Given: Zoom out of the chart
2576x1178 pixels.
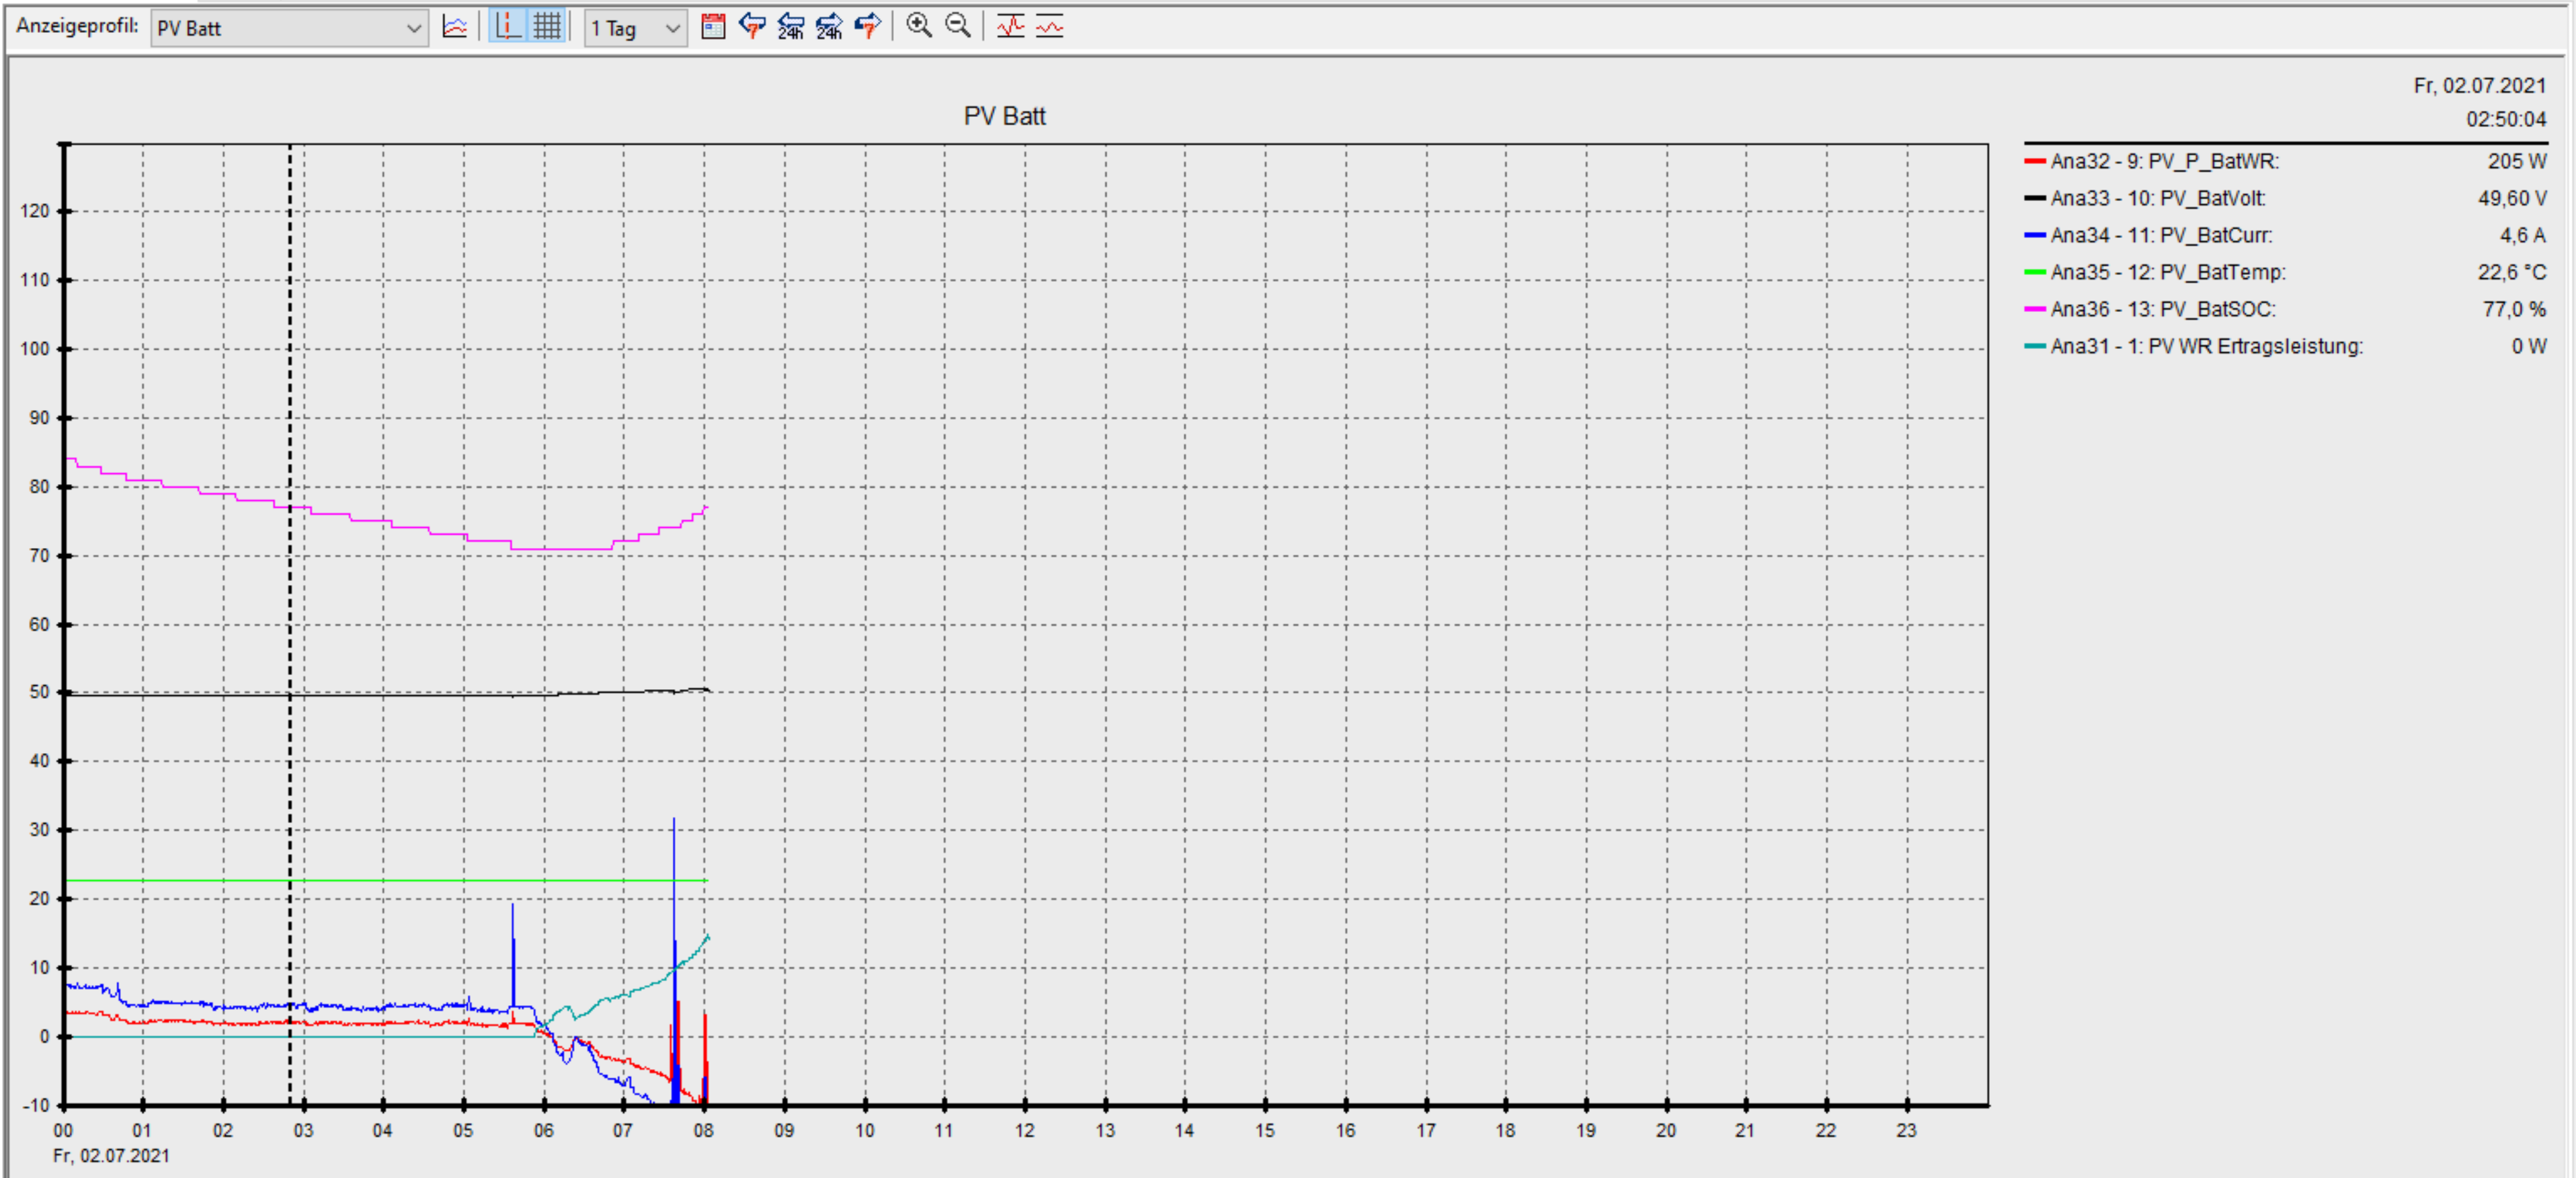Looking at the screenshot, I should tap(958, 26).
